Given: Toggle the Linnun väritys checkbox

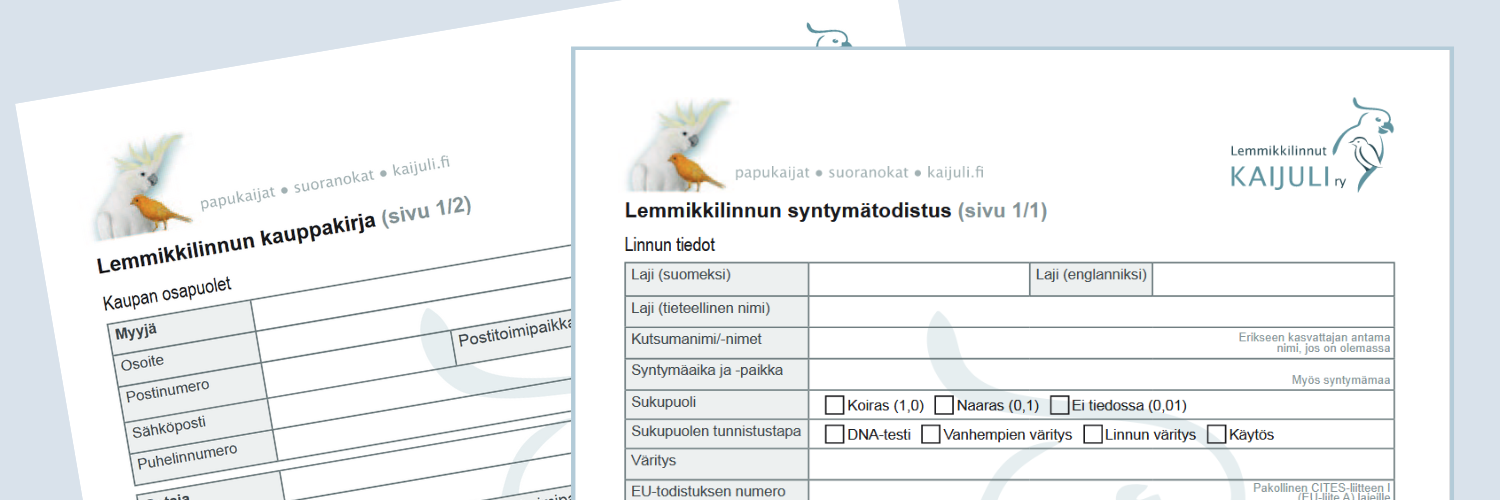Looking at the screenshot, I should [x=1093, y=435].
